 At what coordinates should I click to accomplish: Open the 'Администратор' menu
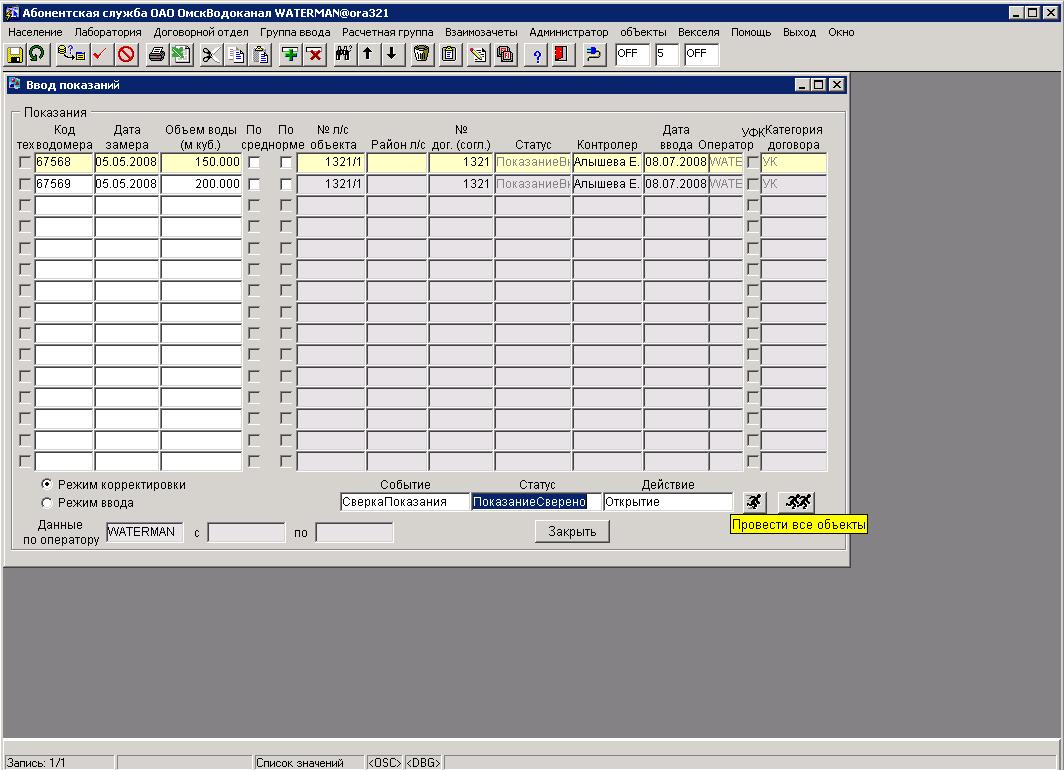(x=568, y=32)
